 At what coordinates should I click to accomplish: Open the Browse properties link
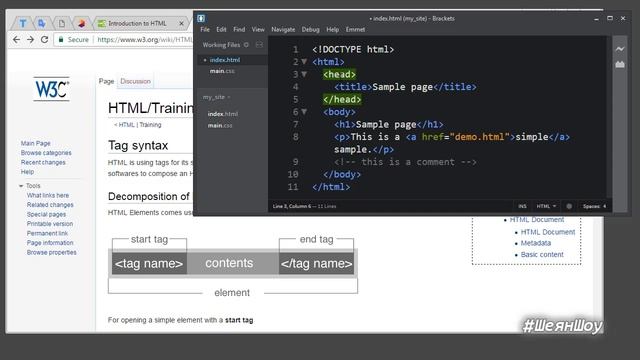pos(51,252)
